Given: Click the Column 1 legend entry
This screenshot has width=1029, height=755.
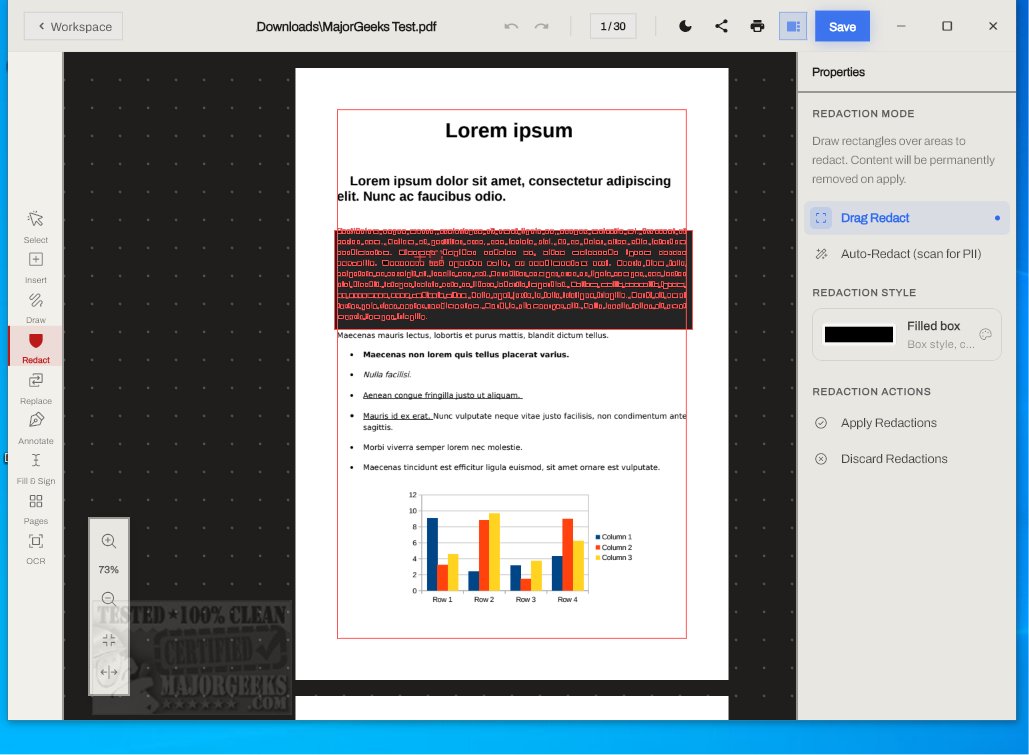Looking at the screenshot, I should [x=614, y=536].
